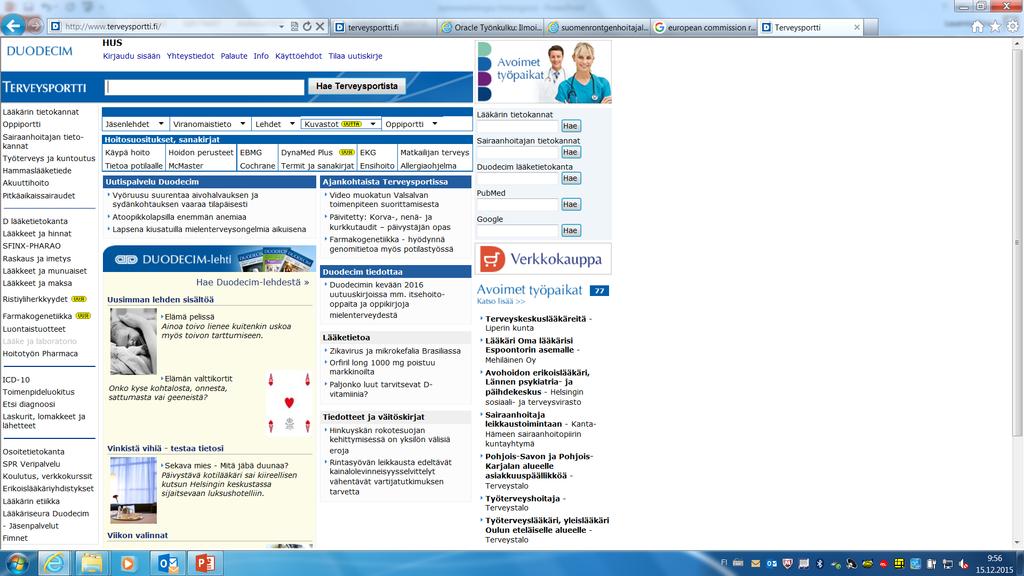Screen dimensions: 1024x576
Task: Open the browser Tools gear icon
Action: pyautogui.click(x=1012, y=27)
